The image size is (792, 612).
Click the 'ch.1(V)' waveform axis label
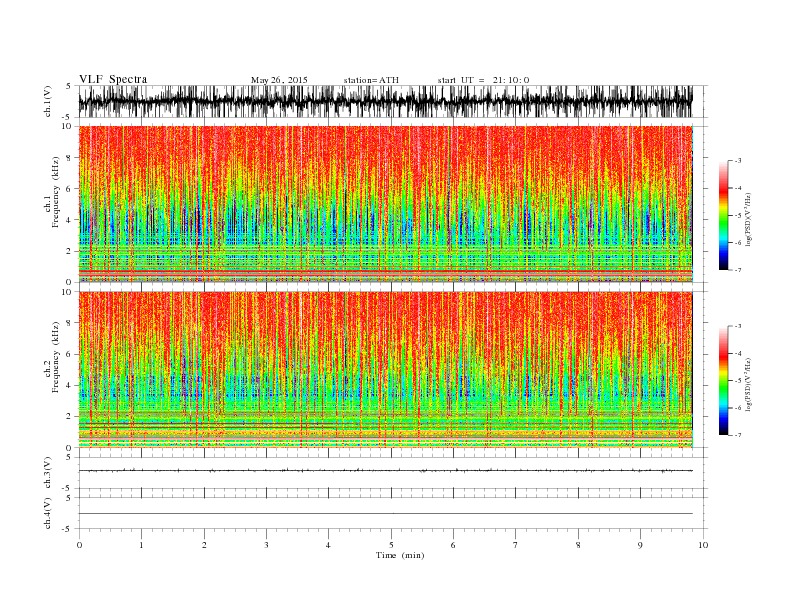point(47,101)
